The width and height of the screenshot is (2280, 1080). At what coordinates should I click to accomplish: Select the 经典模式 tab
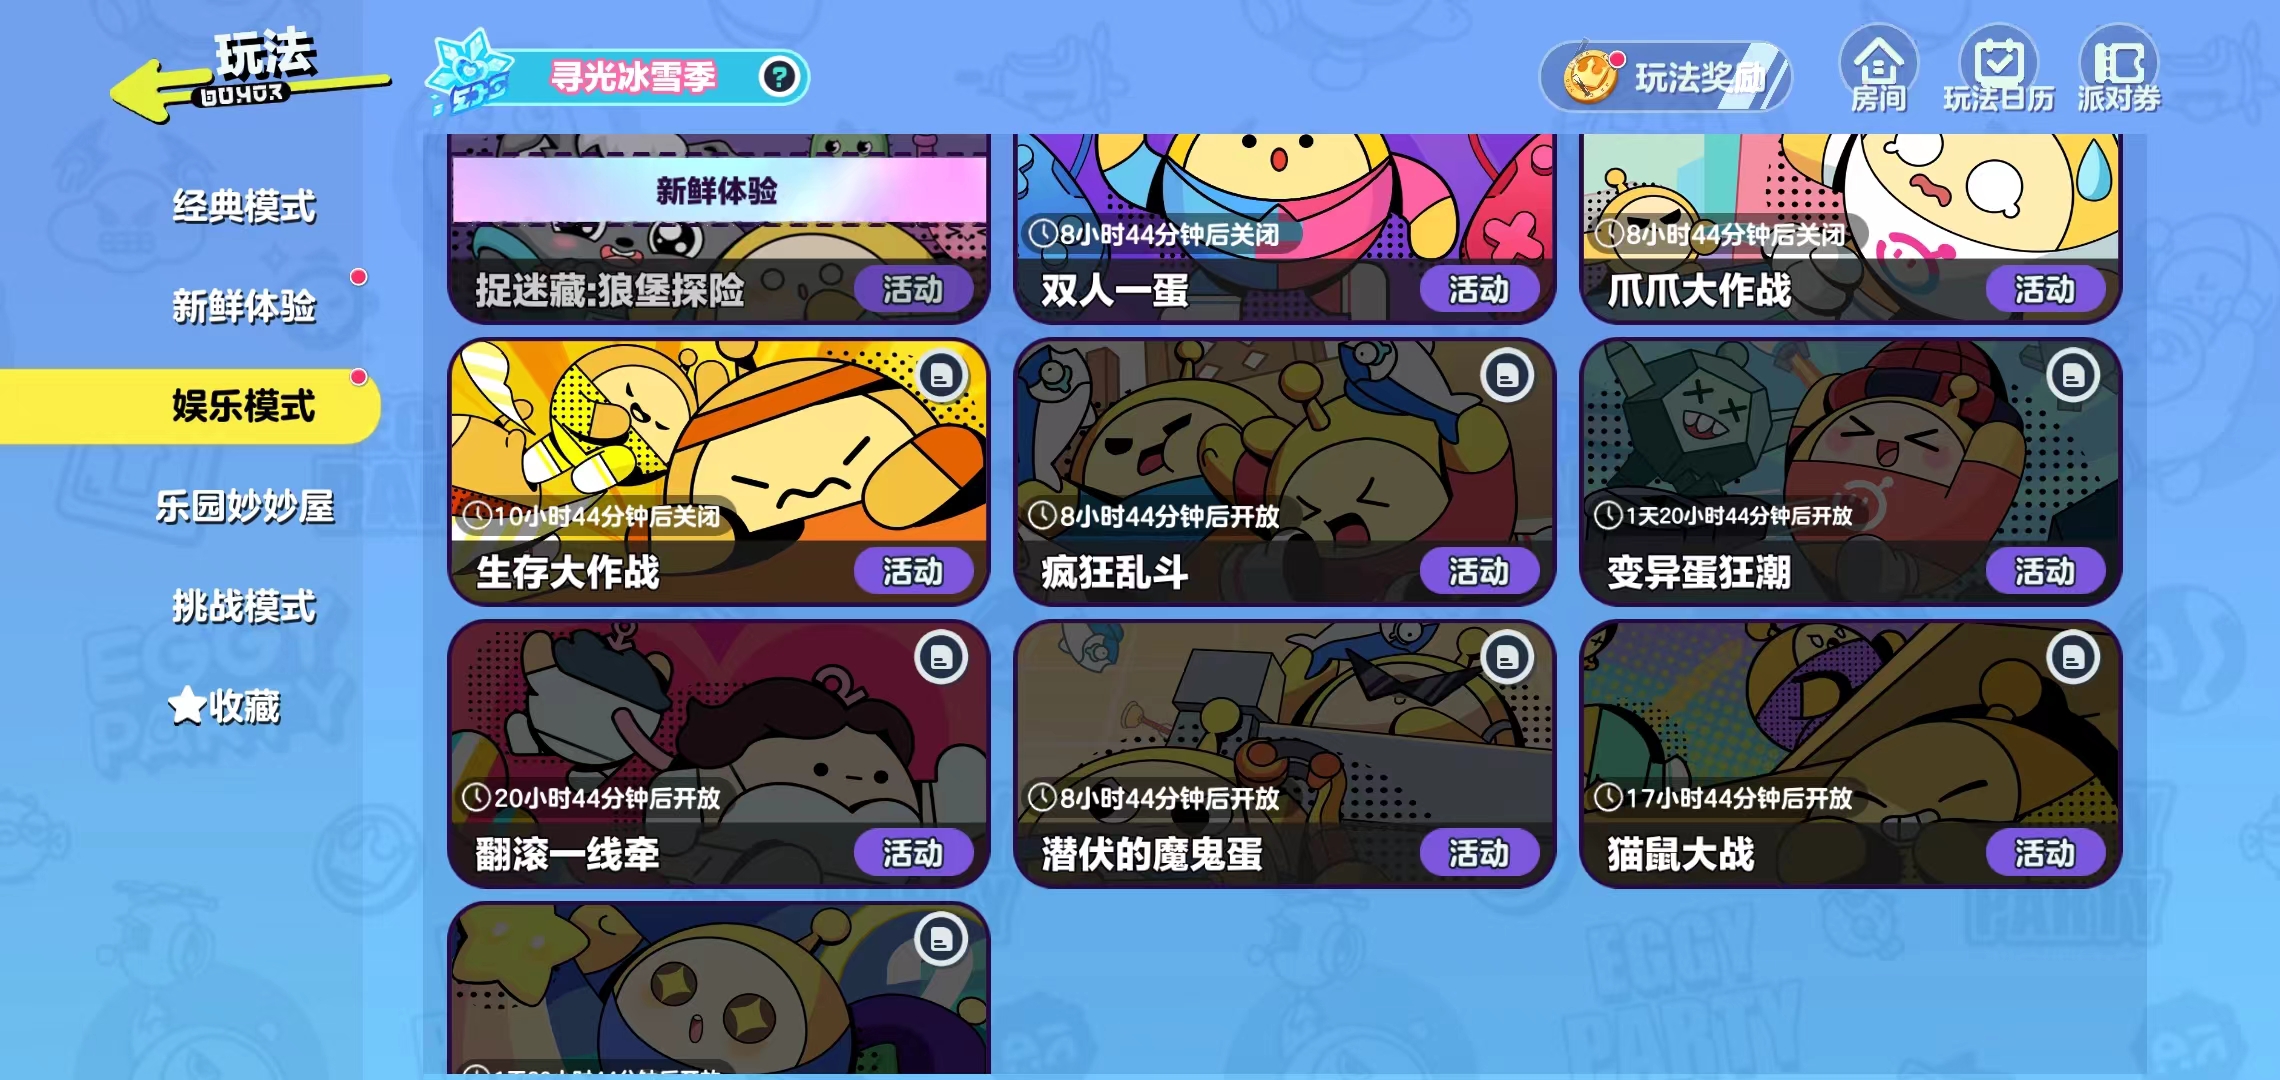click(x=243, y=206)
